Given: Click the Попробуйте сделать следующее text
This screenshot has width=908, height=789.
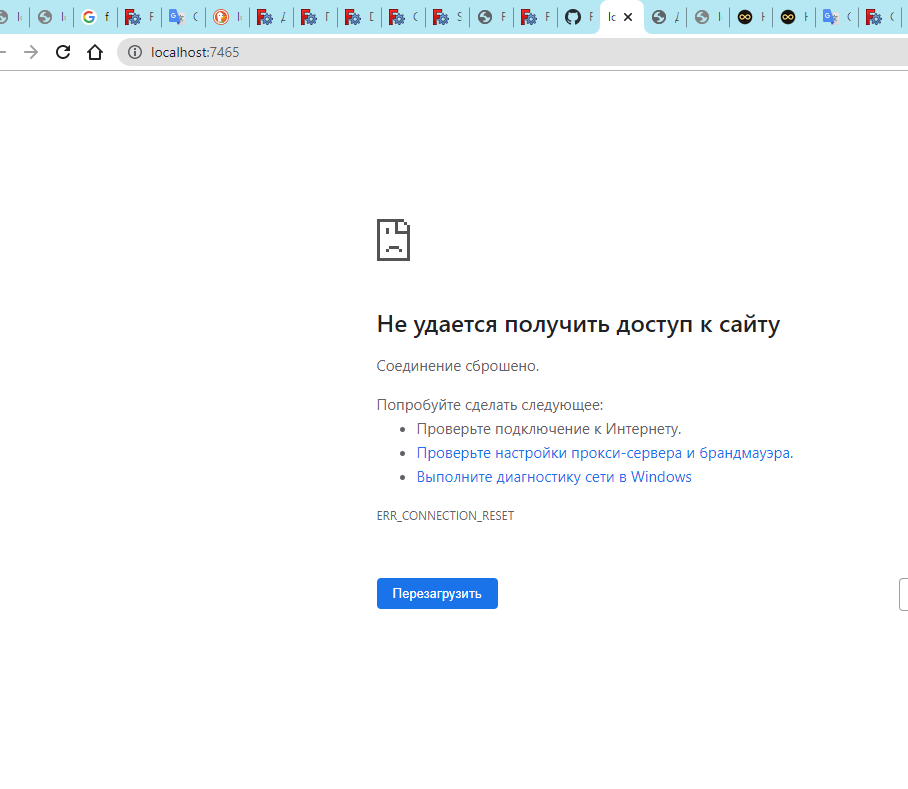Looking at the screenshot, I should tap(489, 405).
